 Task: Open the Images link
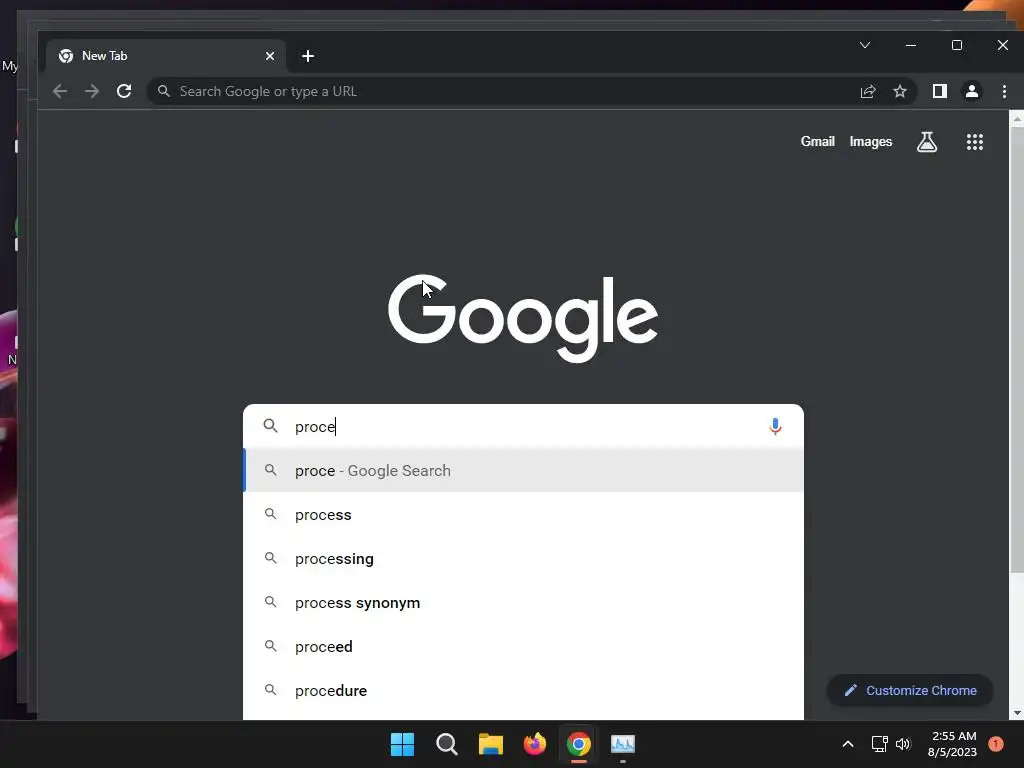tap(871, 142)
